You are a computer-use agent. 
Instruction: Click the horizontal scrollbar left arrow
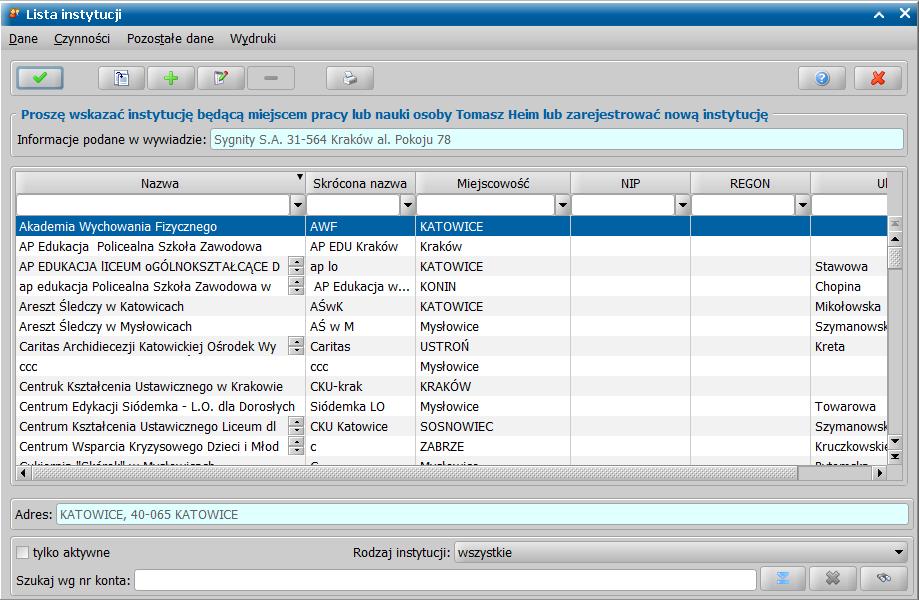[x=23, y=472]
